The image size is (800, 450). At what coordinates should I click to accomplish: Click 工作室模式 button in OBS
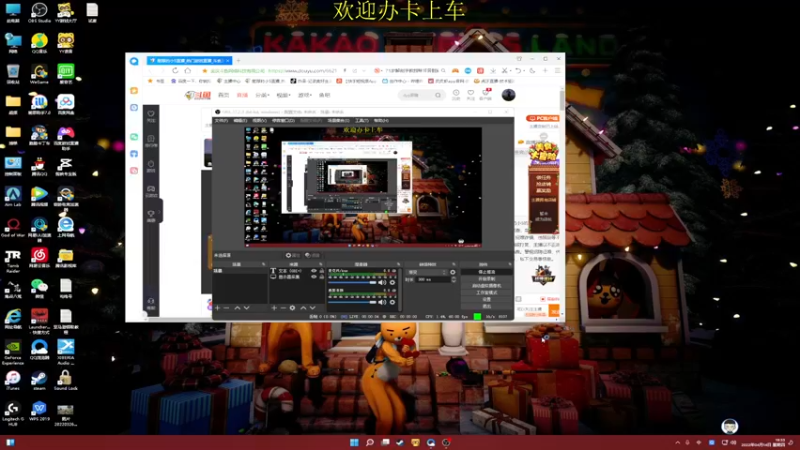(x=487, y=293)
